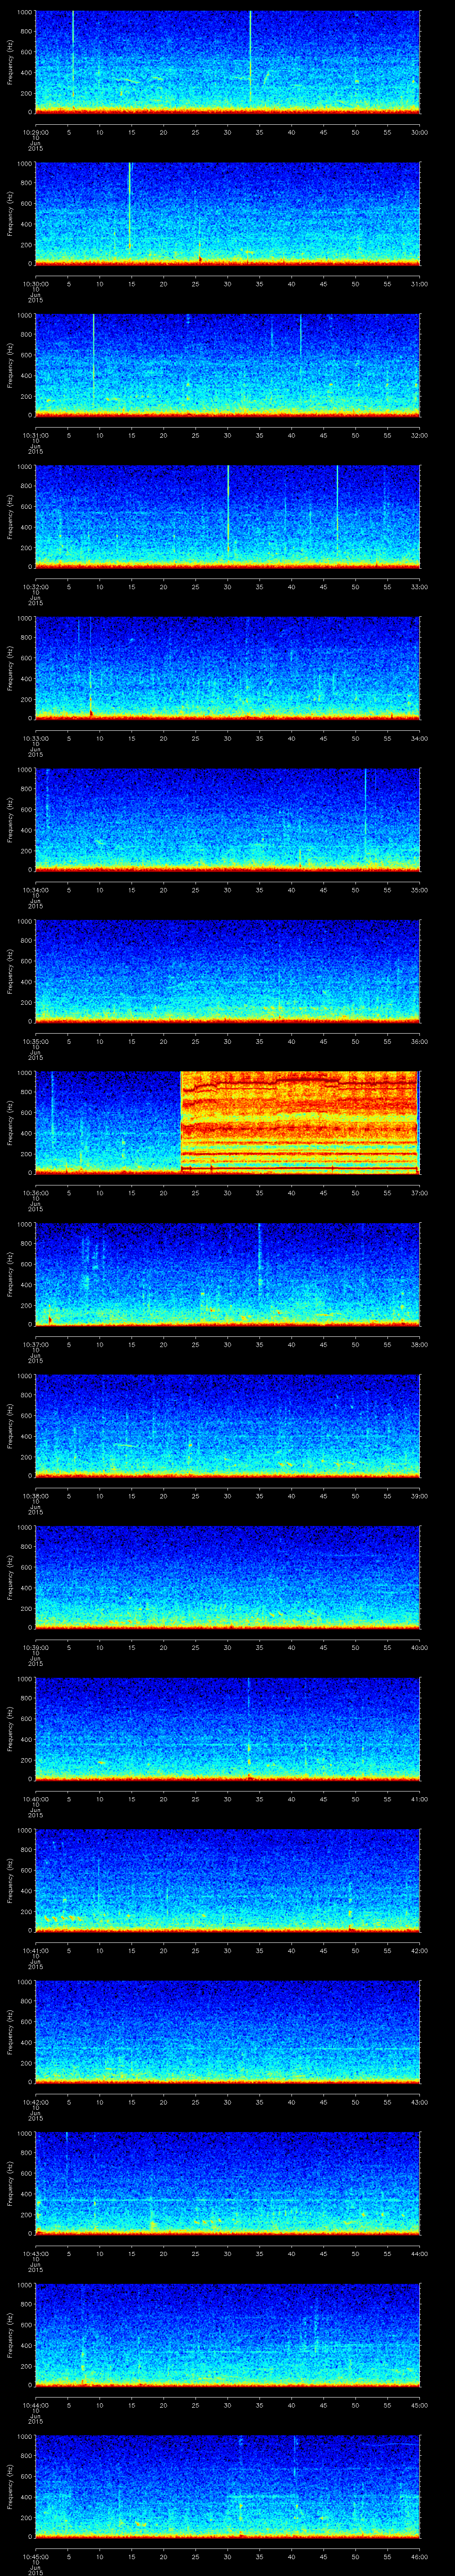Click the spectrogram panel starting at 10:43:00
Viewport: 455px width, 2576px height.
click(x=227, y=2183)
